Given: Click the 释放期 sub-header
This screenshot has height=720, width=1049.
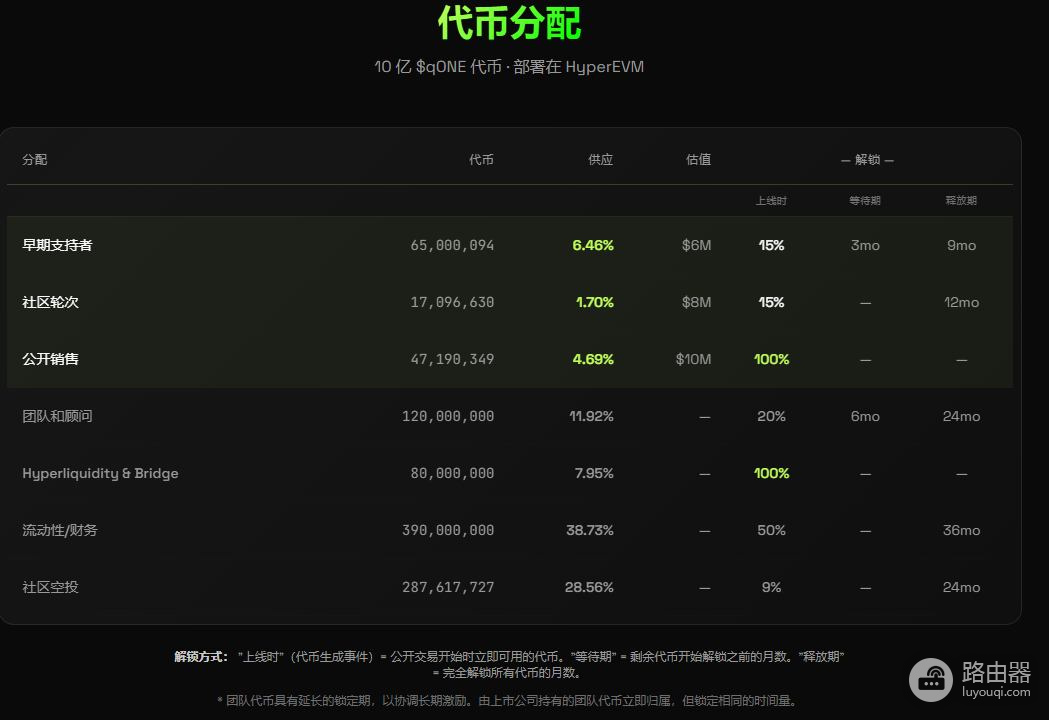Looking at the screenshot, I should (961, 201).
